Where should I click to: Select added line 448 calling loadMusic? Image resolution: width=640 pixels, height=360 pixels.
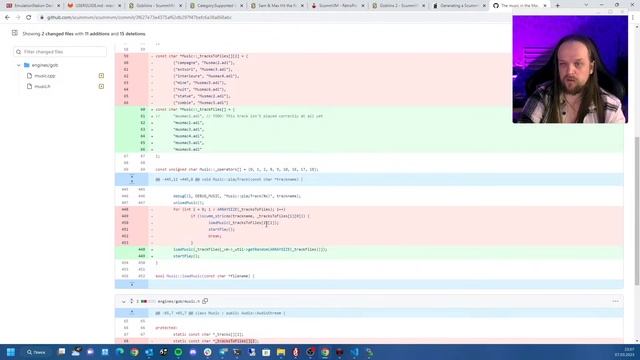click(369, 249)
